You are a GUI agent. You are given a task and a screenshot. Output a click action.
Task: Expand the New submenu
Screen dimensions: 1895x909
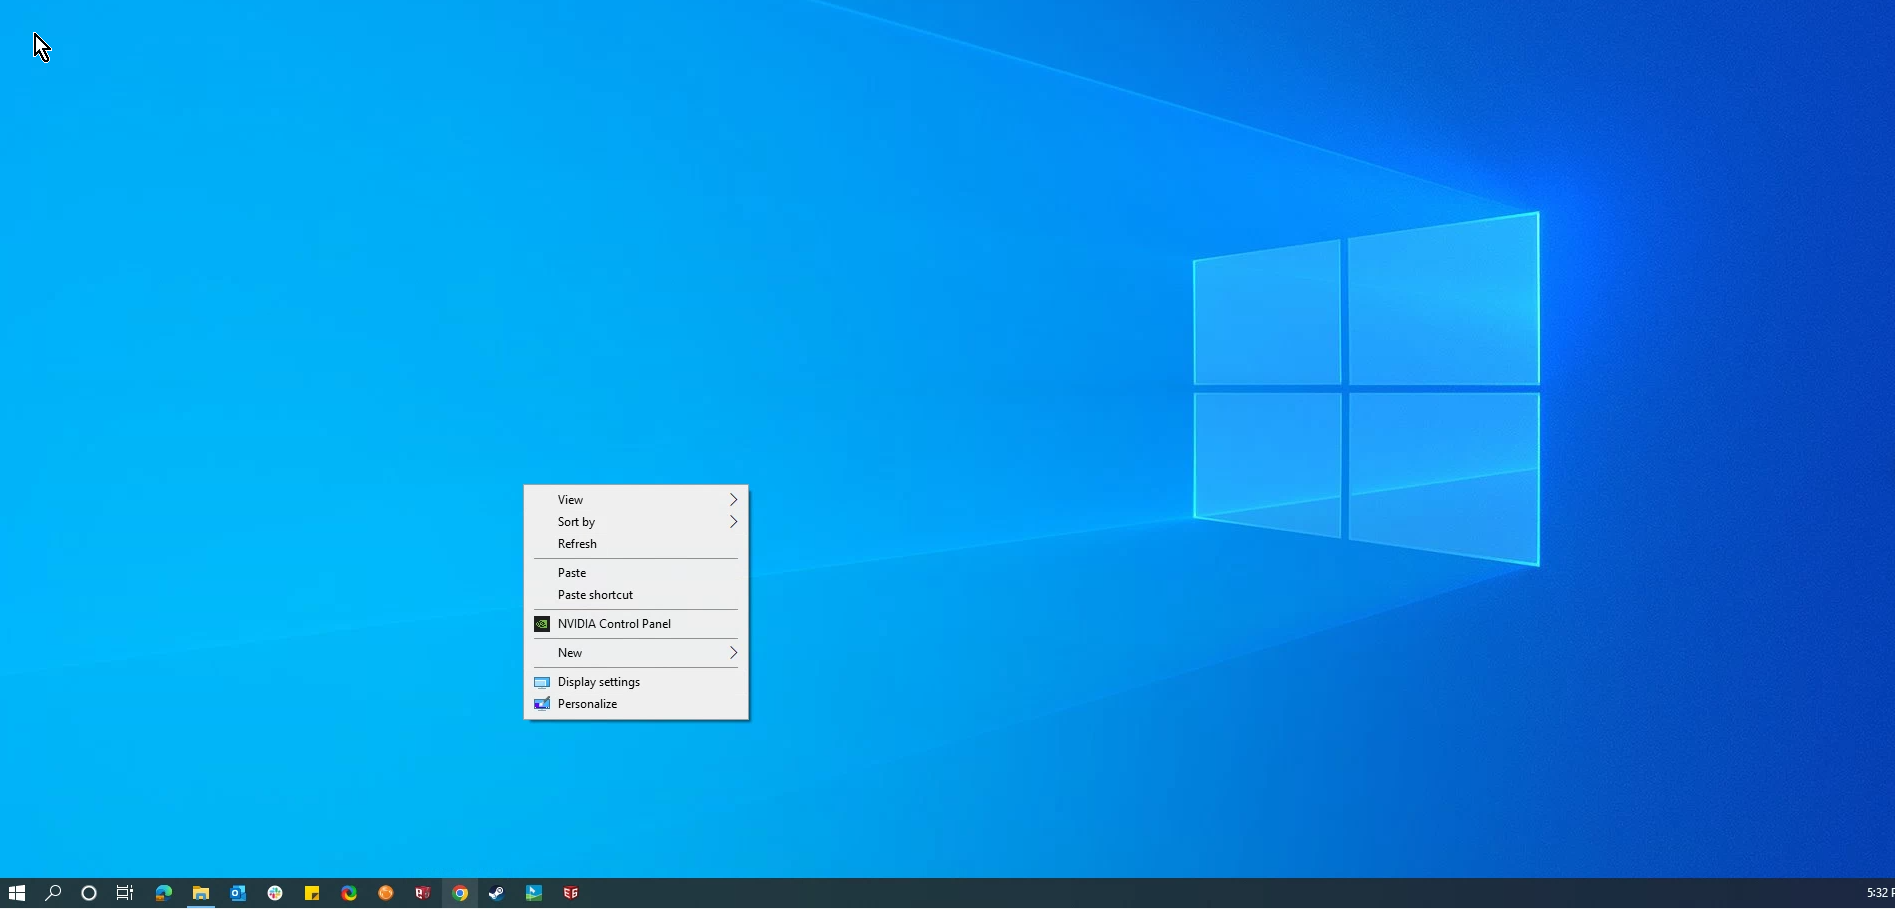(636, 653)
